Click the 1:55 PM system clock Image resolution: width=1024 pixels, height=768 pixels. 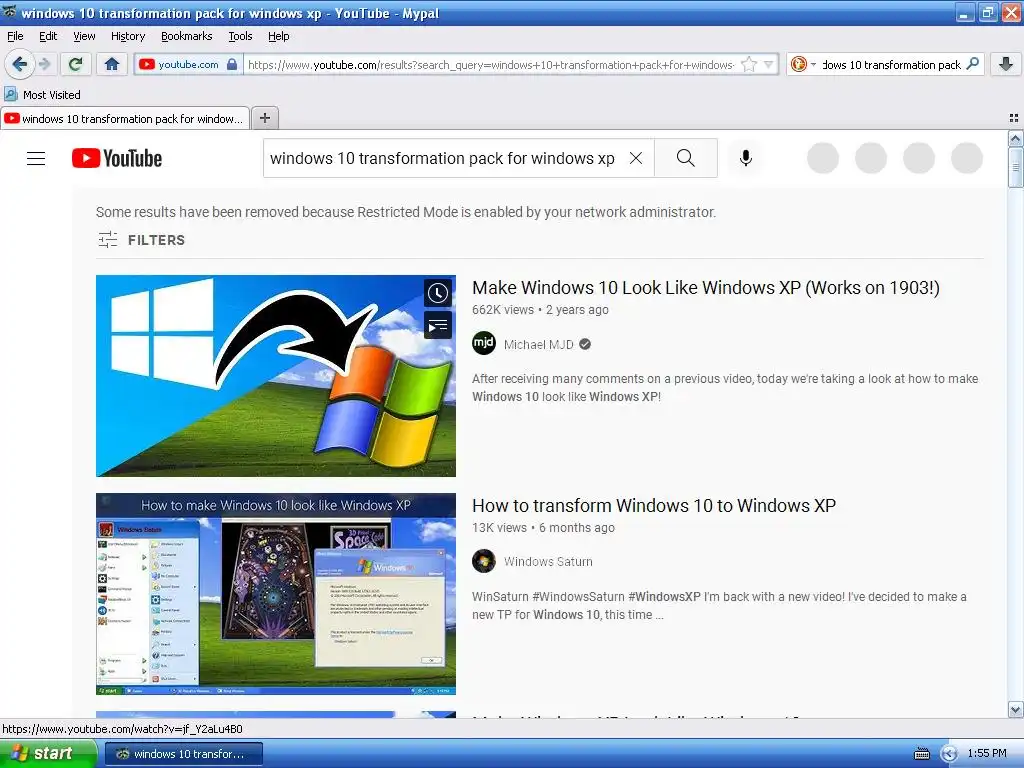point(987,753)
